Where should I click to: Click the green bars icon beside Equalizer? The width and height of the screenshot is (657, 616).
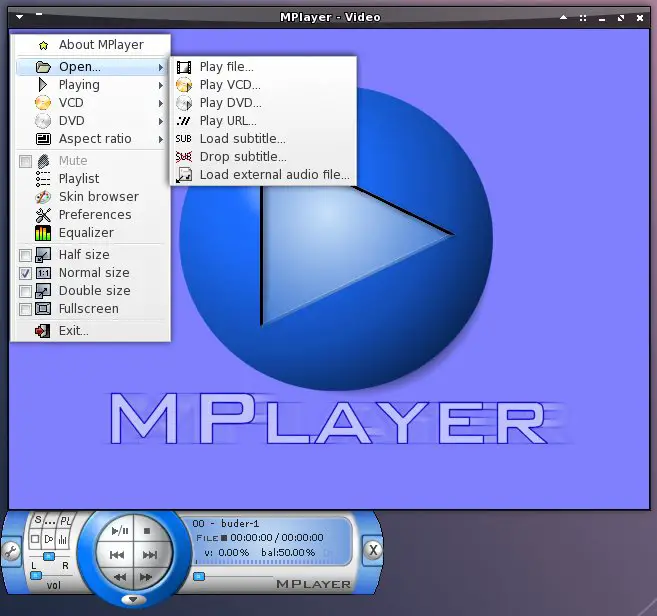click(x=43, y=233)
